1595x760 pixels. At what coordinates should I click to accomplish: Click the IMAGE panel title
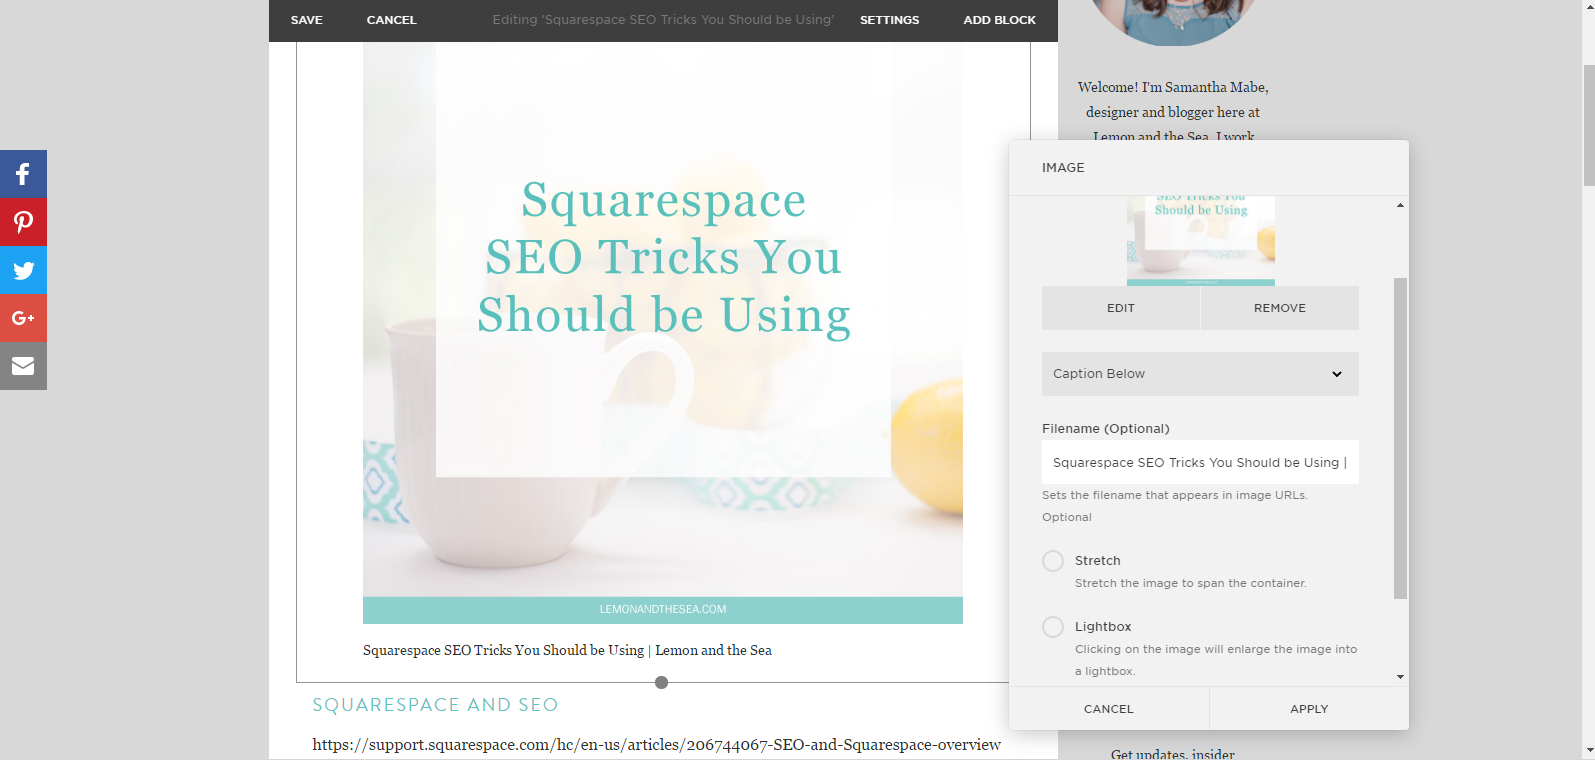click(1063, 168)
